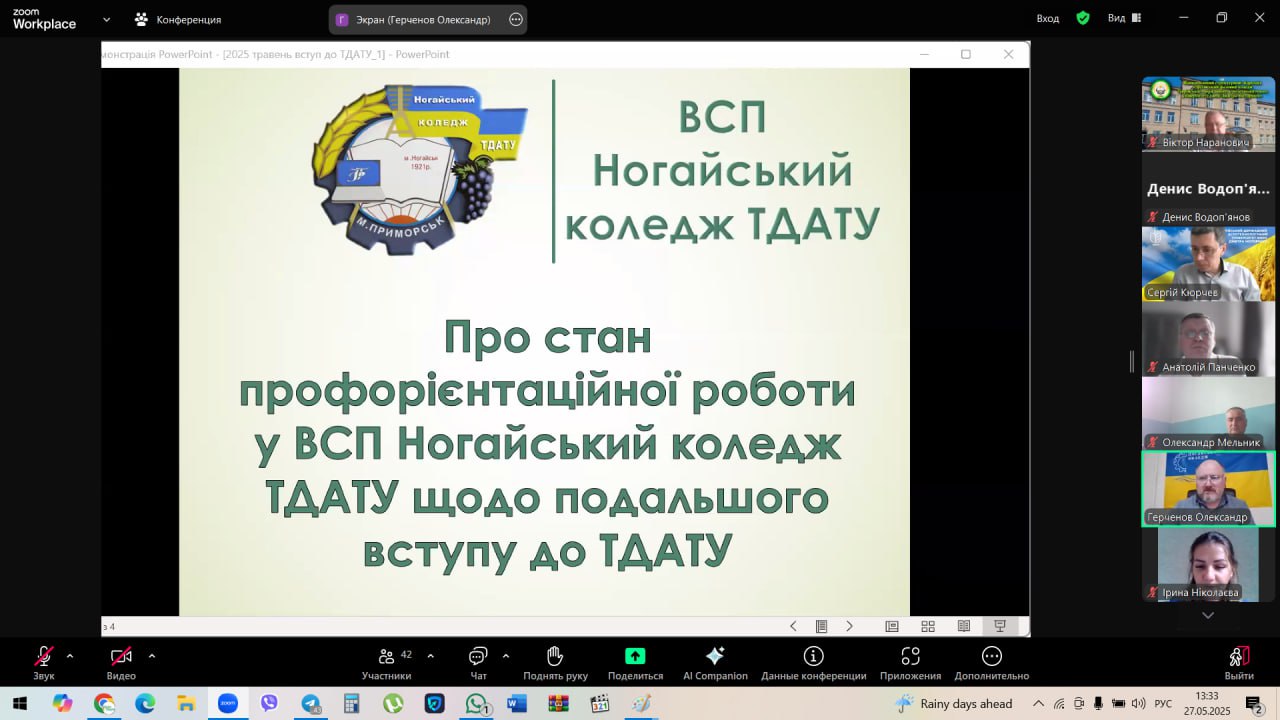Open Viber from the taskbar
The image size is (1280, 720).
(x=269, y=703)
